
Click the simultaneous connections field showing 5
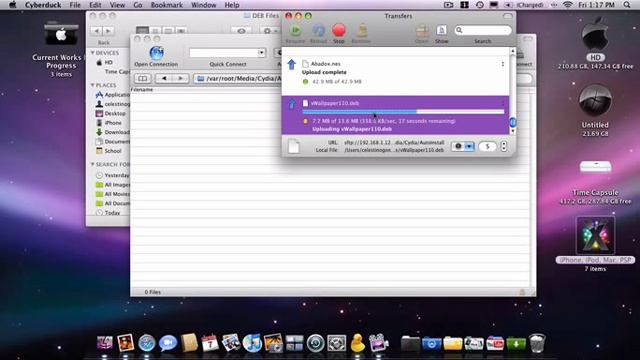tap(487, 147)
